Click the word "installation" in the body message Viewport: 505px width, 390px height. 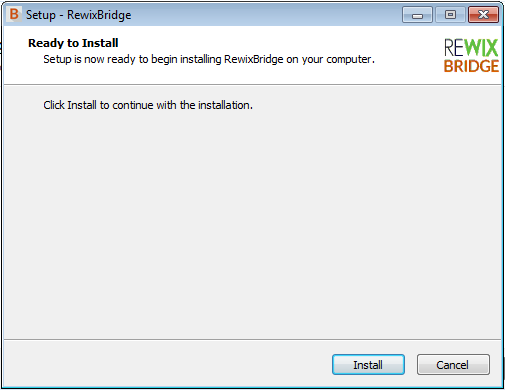pos(224,105)
